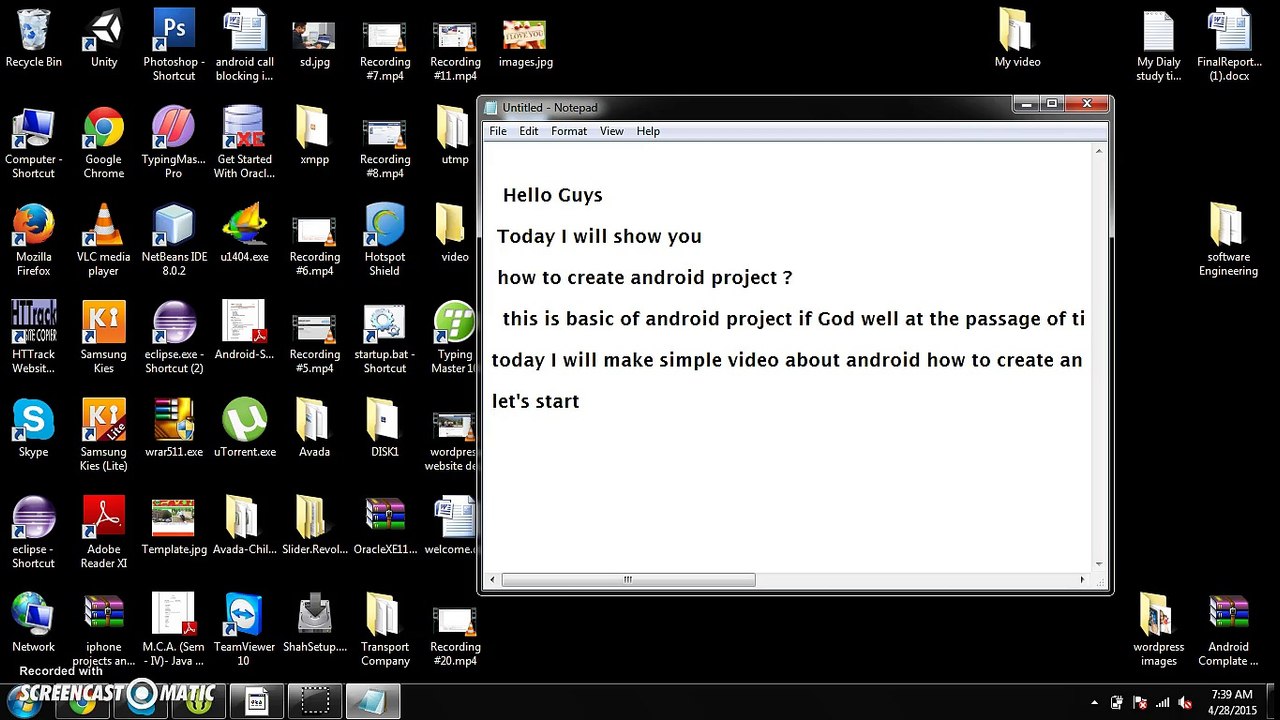Open Notepad's Help menu
The width and height of the screenshot is (1280, 720).
(x=648, y=131)
